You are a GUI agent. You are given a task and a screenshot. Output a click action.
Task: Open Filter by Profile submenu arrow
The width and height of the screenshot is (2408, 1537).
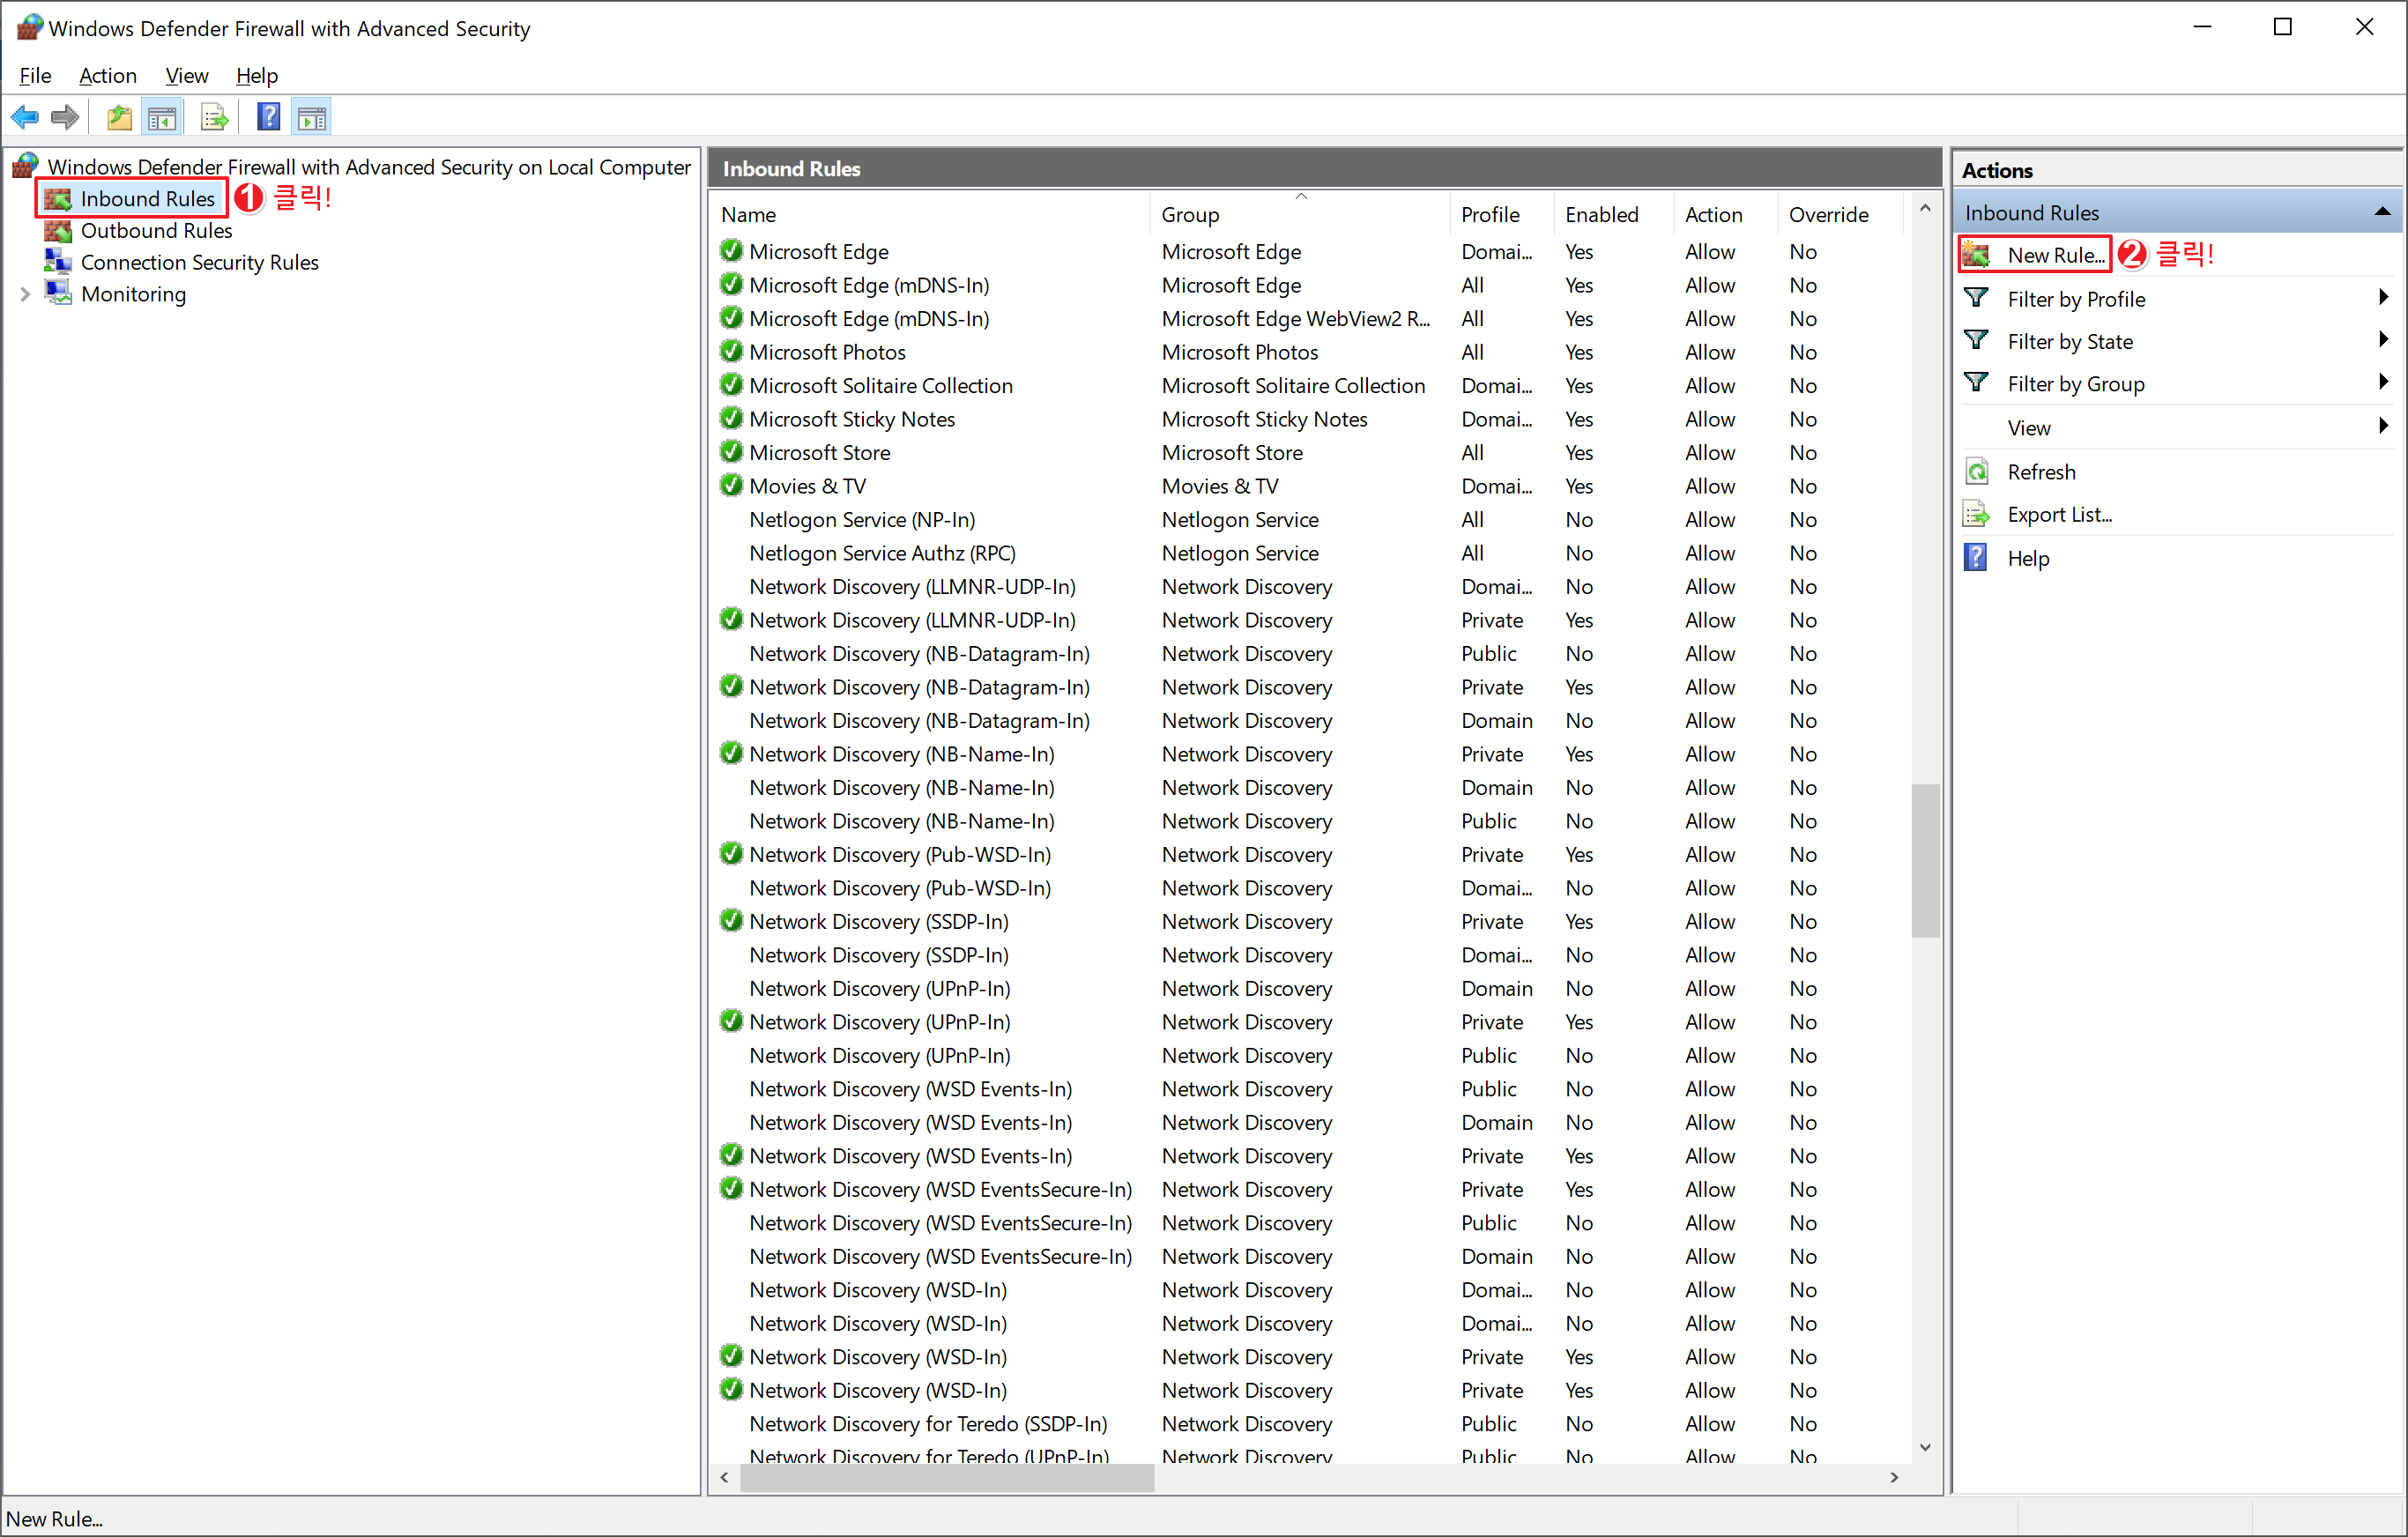coord(2383,298)
